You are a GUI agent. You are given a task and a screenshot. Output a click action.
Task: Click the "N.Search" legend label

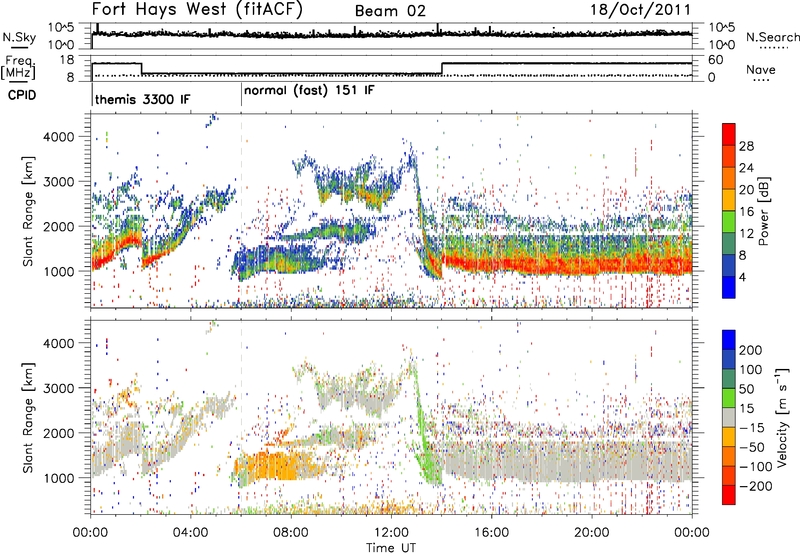coord(773,37)
